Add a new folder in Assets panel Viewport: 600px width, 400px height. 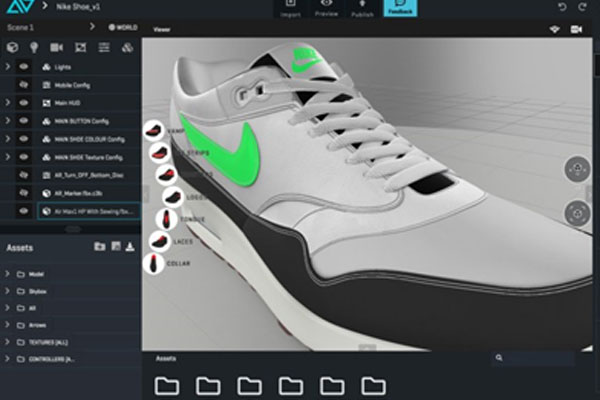[99, 246]
